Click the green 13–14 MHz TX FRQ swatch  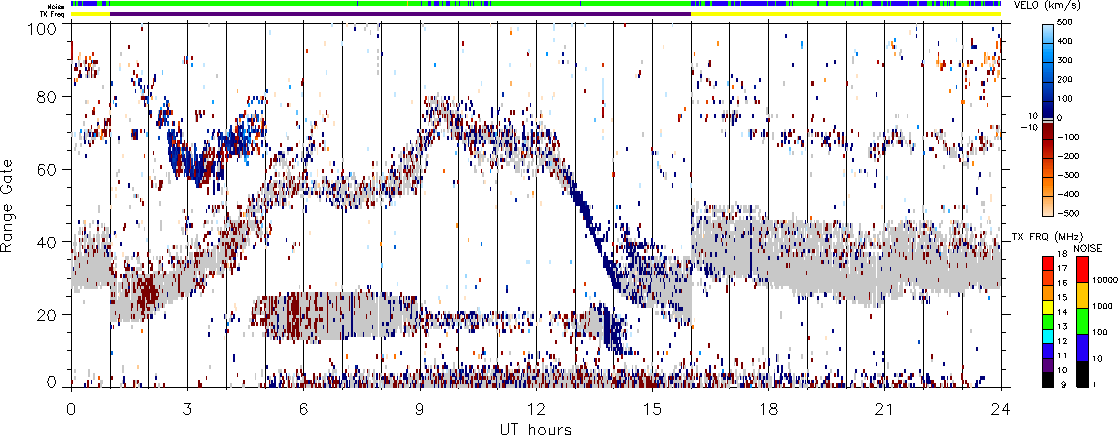pyautogui.click(x=1048, y=322)
